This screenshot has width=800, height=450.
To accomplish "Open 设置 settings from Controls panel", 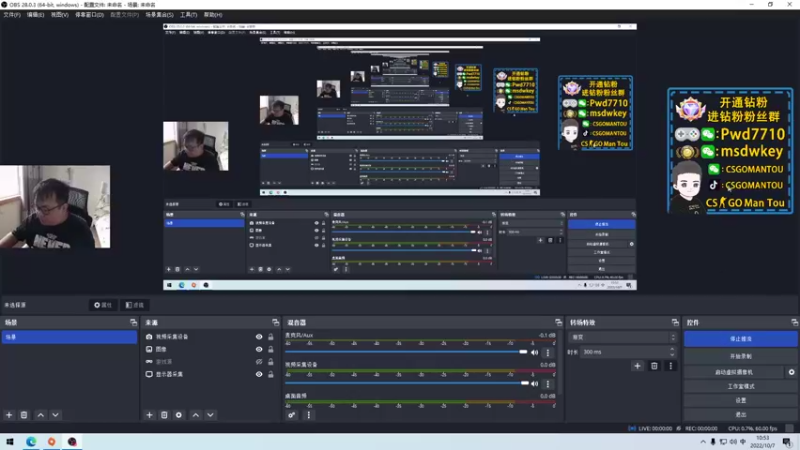I will click(x=741, y=401).
